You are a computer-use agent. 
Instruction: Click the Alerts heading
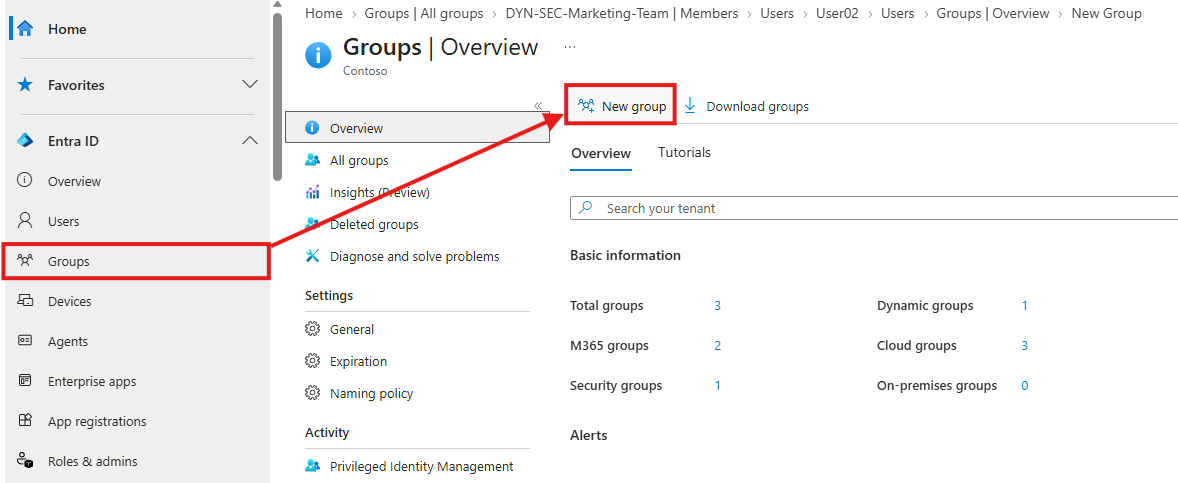tap(589, 436)
